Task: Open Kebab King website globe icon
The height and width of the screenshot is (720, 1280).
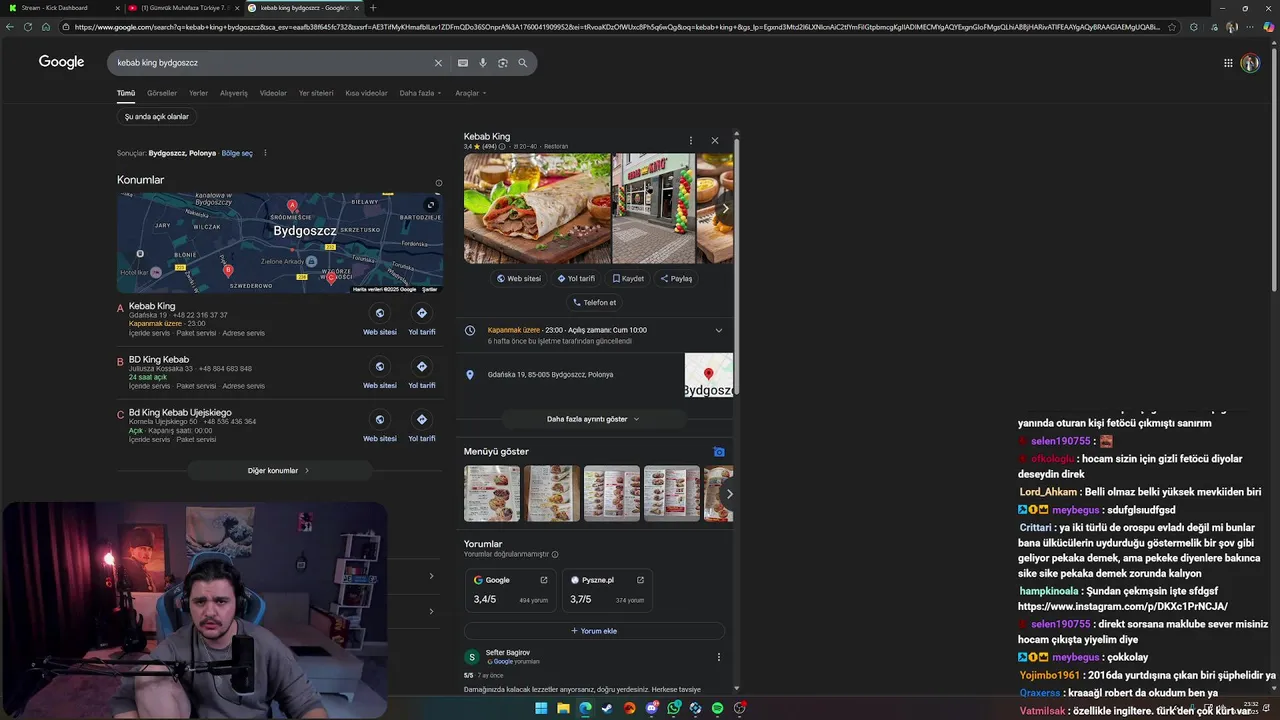Action: pos(379,313)
